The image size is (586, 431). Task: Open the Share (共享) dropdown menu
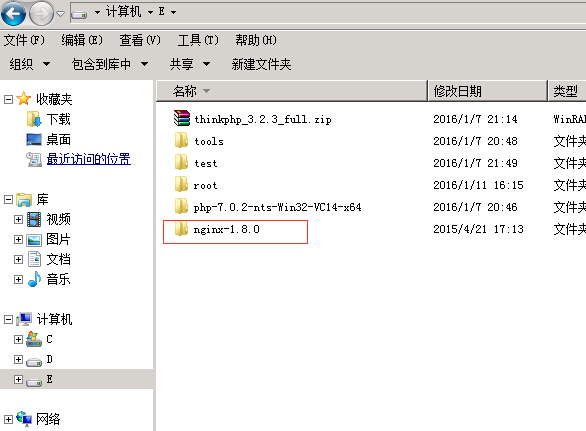(x=190, y=64)
